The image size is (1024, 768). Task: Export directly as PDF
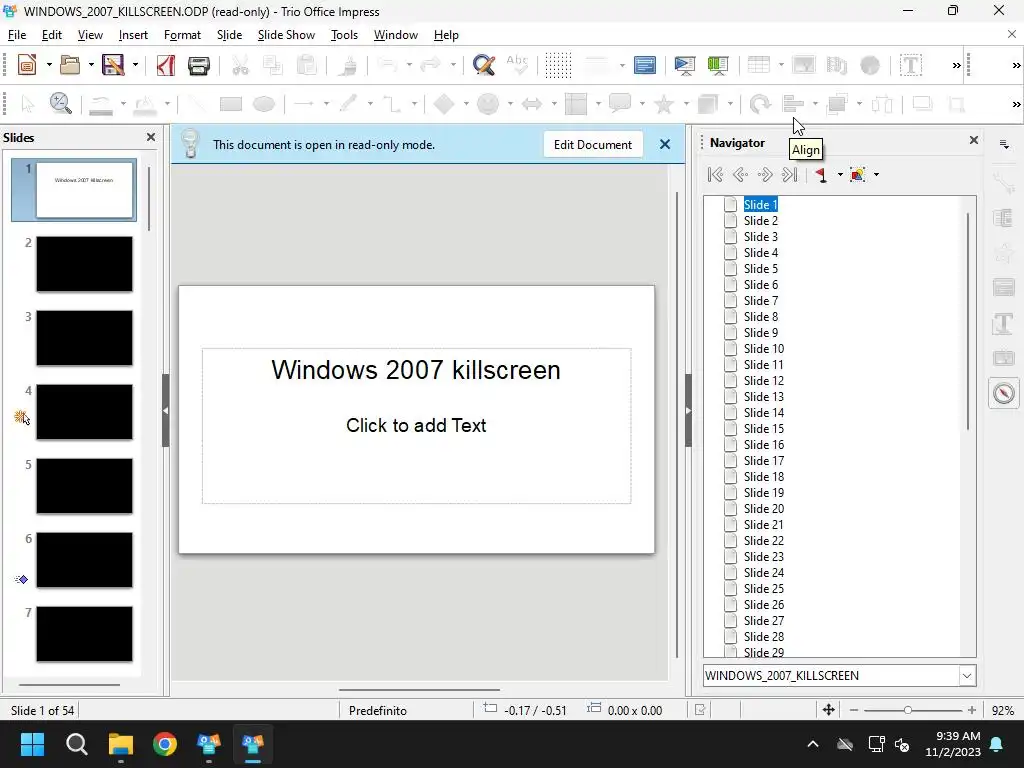pos(166,65)
